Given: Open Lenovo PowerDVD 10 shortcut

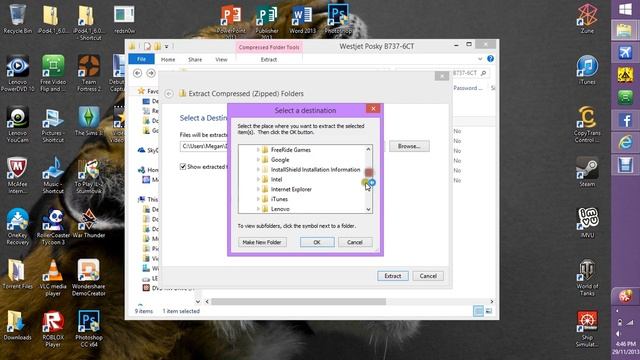Looking at the screenshot, I should 17,73.
